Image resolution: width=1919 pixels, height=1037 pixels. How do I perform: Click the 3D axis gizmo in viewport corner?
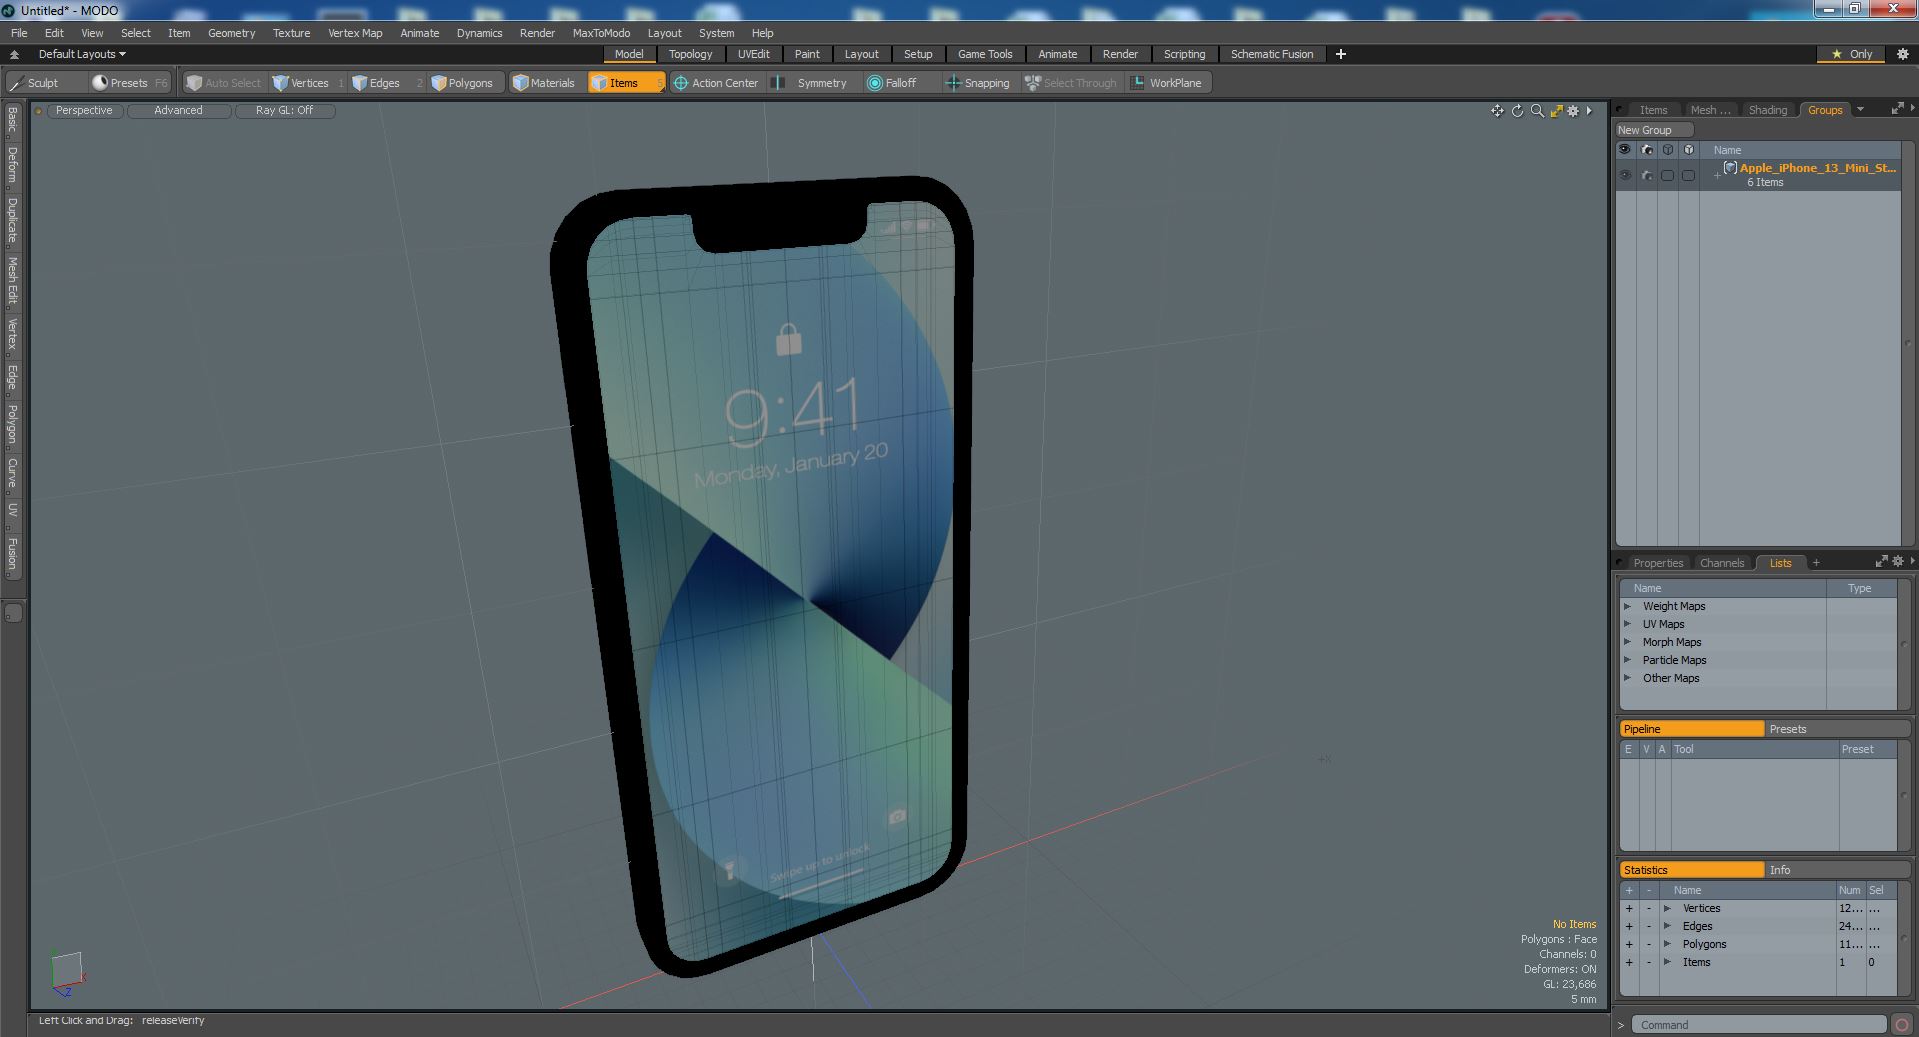pos(67,973)
